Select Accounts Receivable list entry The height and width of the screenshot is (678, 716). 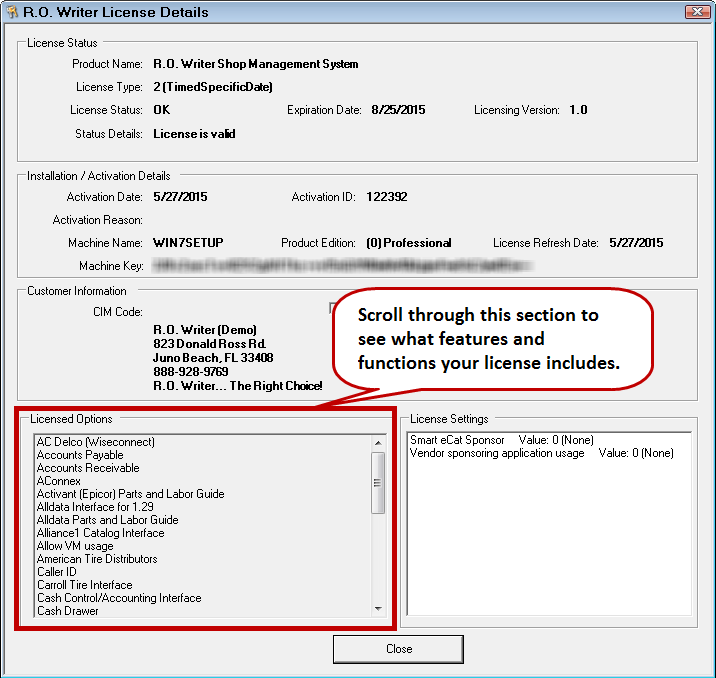[88, 468]
